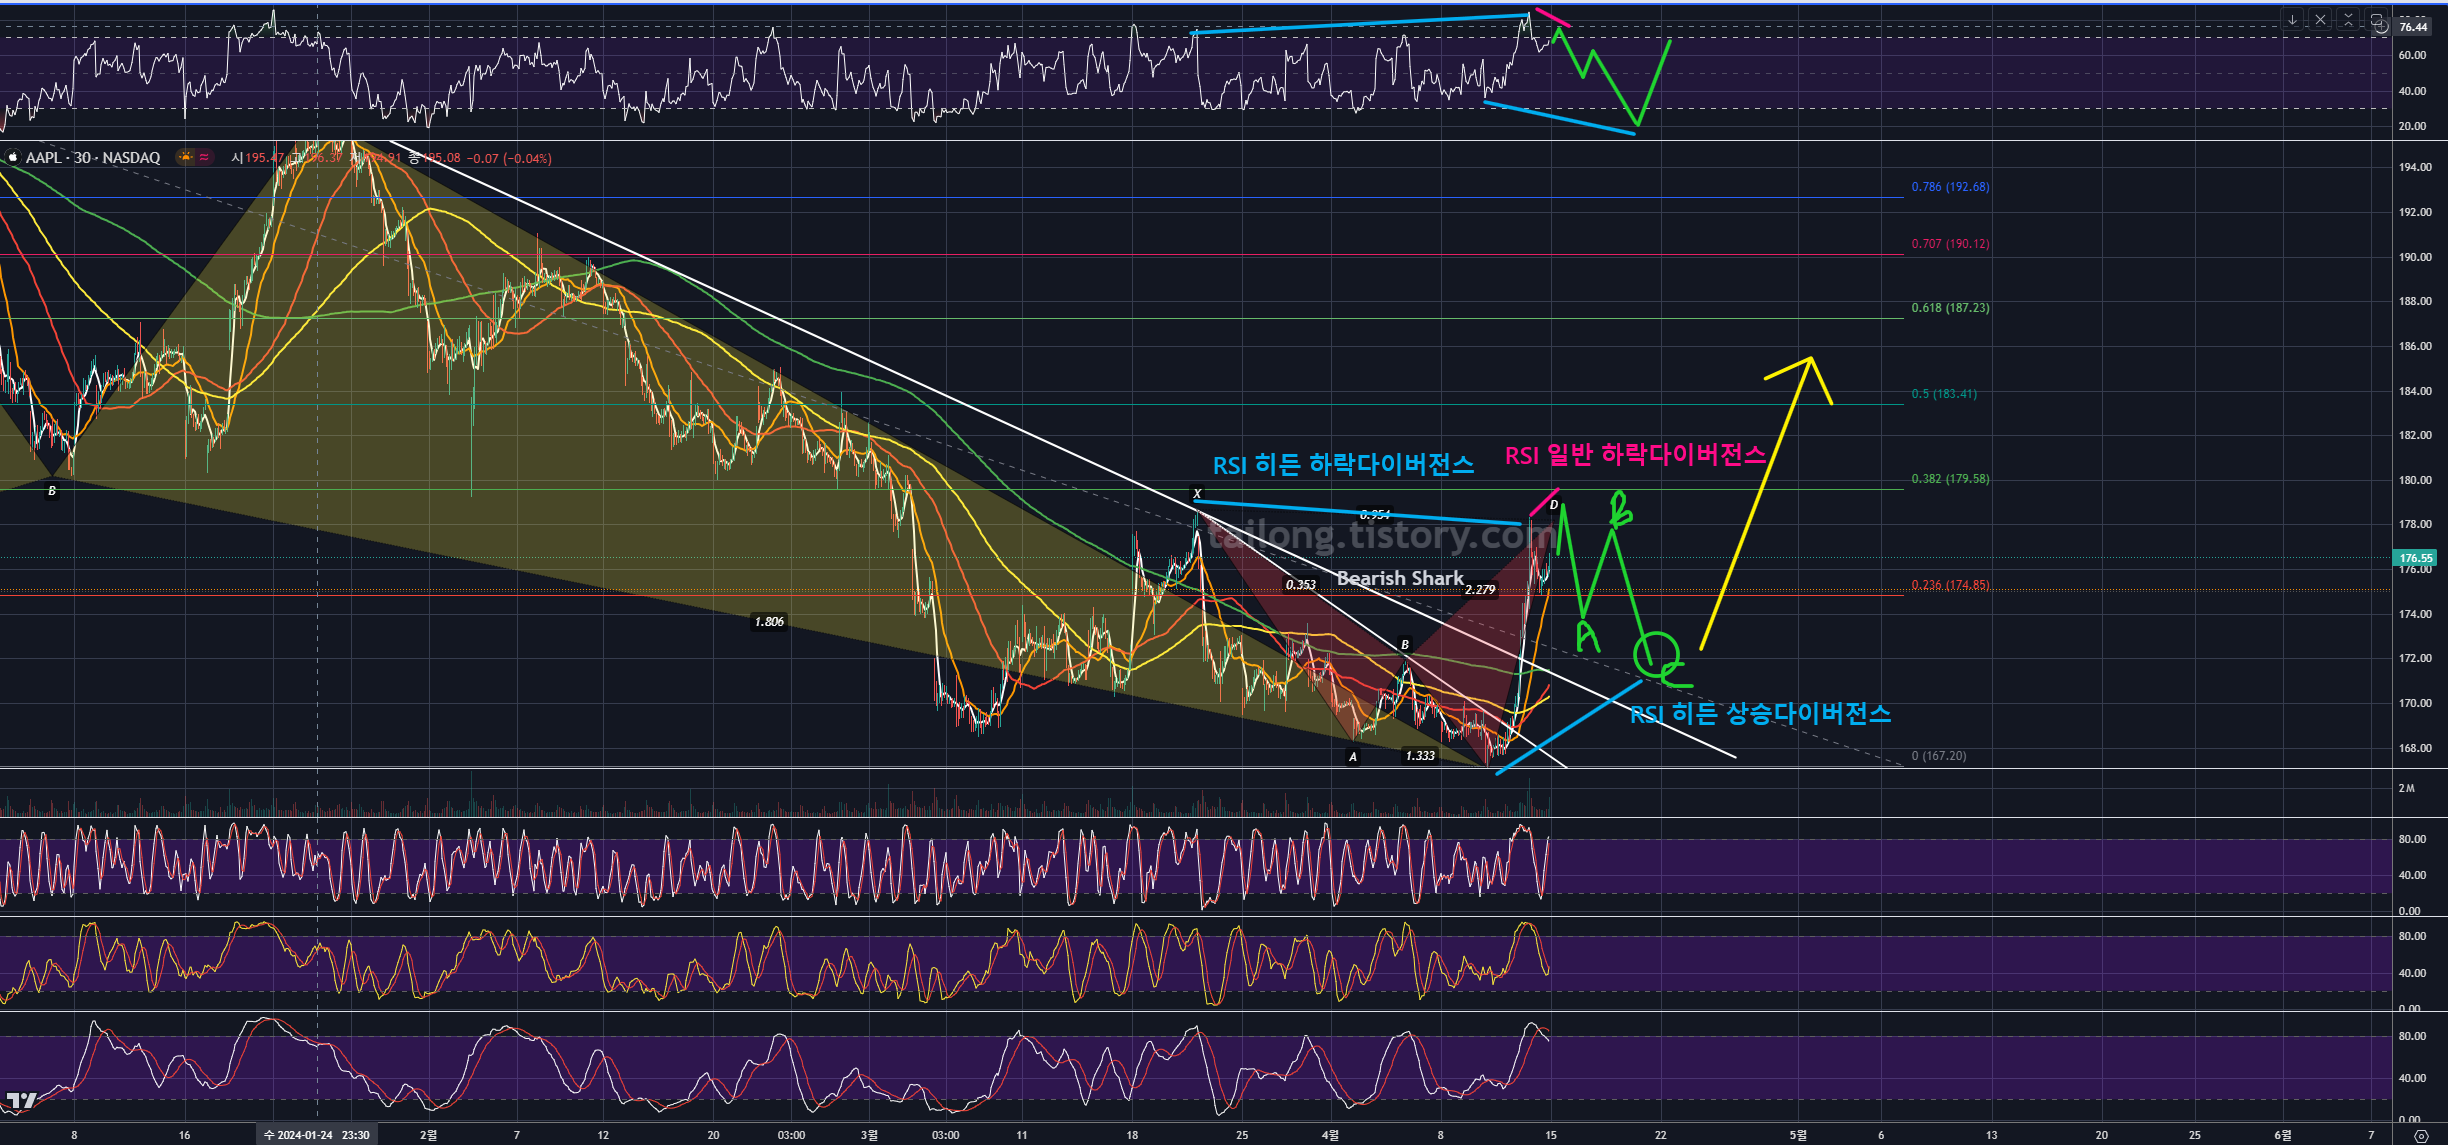Viewport: 2448px width, 1145px height.
Task: Click the 176.55 current price label
Action: click(2415, 558)
